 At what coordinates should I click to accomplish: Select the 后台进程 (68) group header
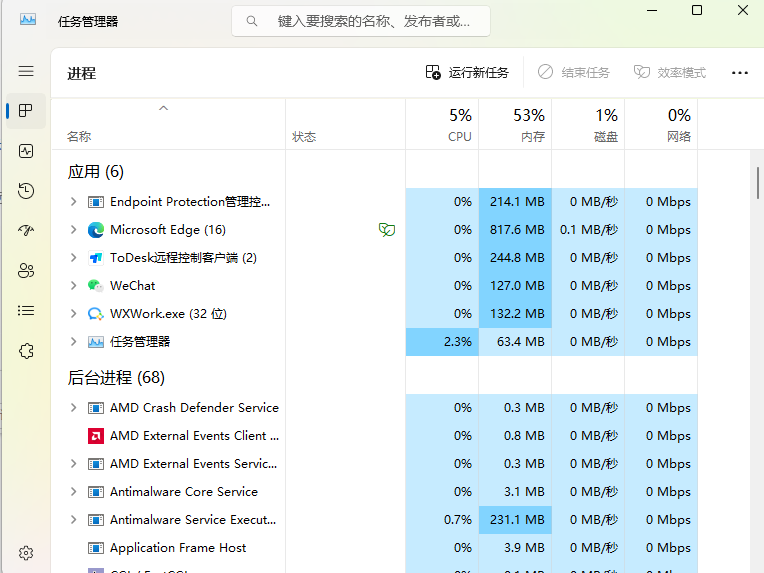tap(116, 378)
